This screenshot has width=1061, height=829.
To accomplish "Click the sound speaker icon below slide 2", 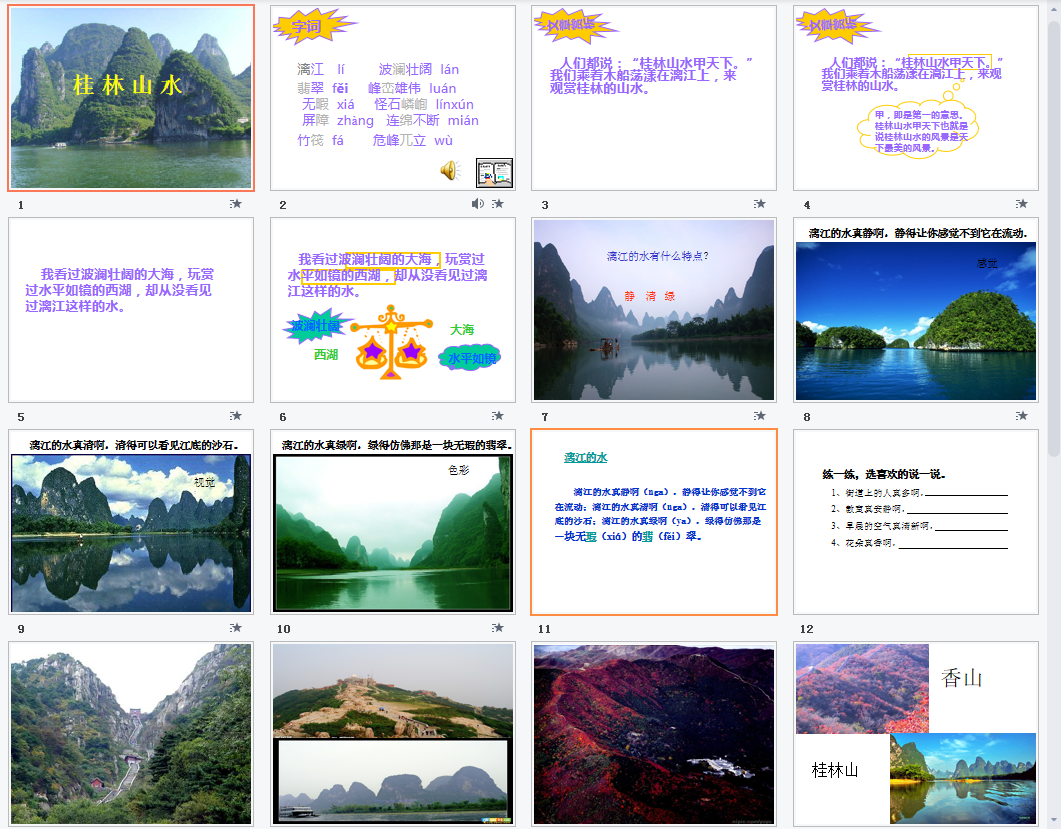I will (478, 204).
